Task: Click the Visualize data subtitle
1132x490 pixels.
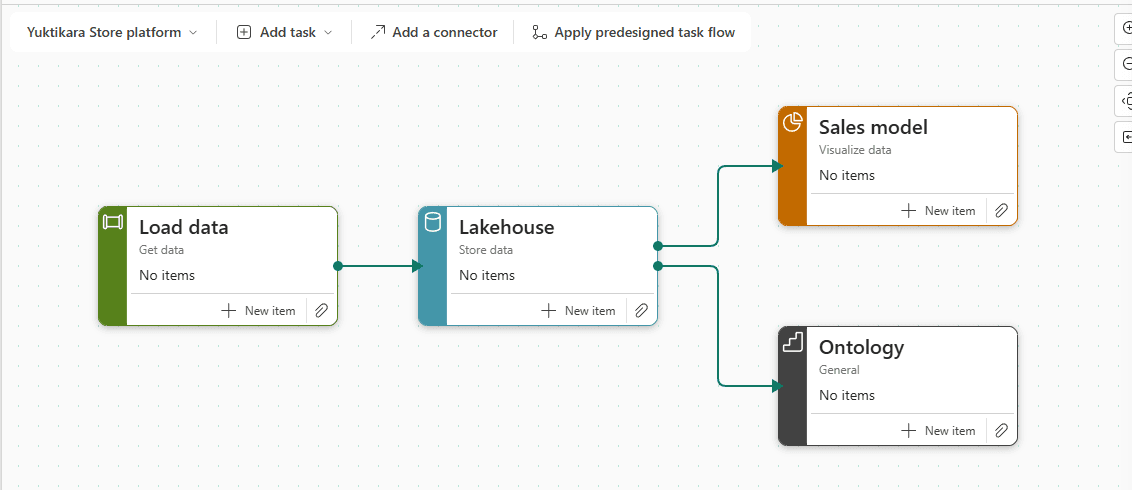Action: point(855,150)
